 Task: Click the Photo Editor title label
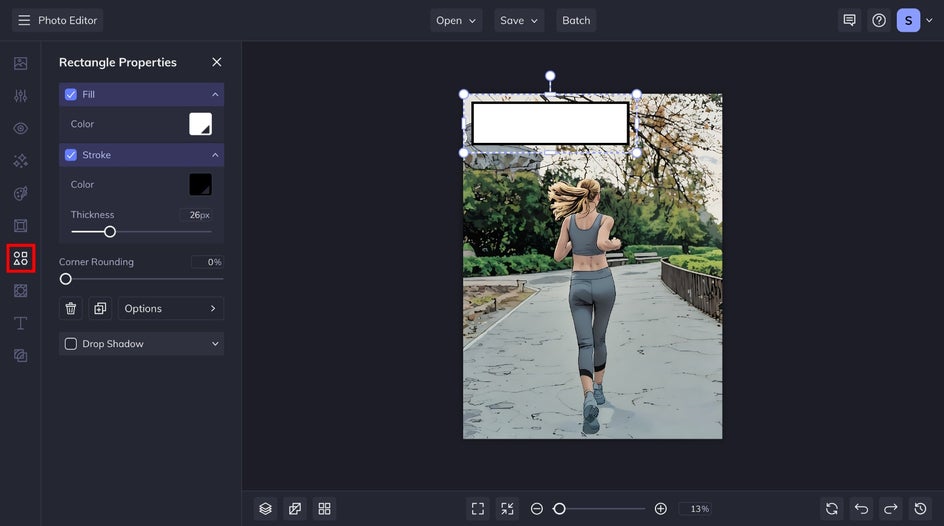[67, 20]
